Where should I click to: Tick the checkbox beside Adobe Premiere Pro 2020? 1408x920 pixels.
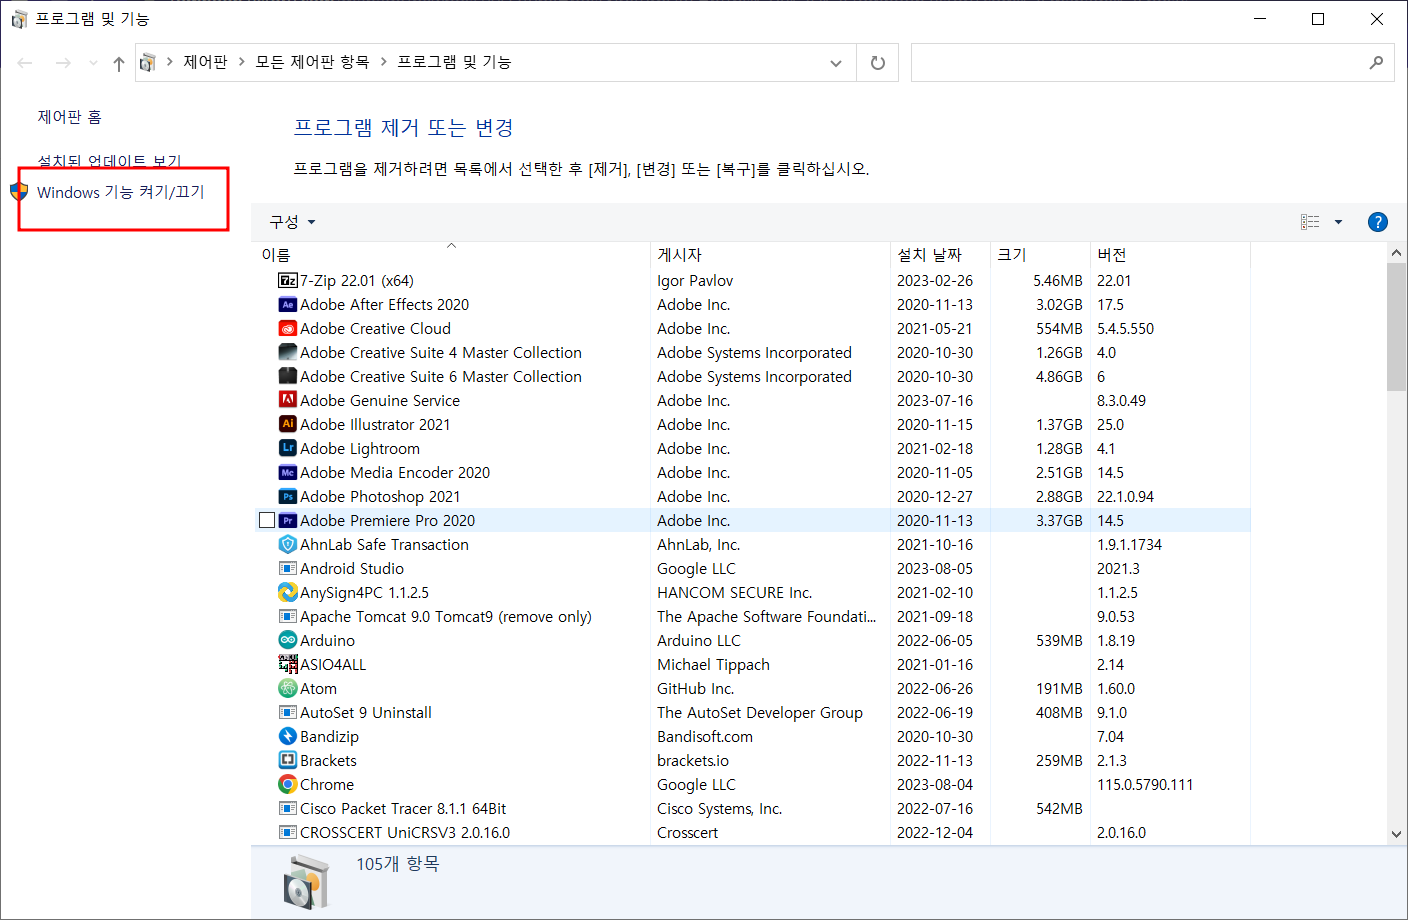[x=267, y=520]
